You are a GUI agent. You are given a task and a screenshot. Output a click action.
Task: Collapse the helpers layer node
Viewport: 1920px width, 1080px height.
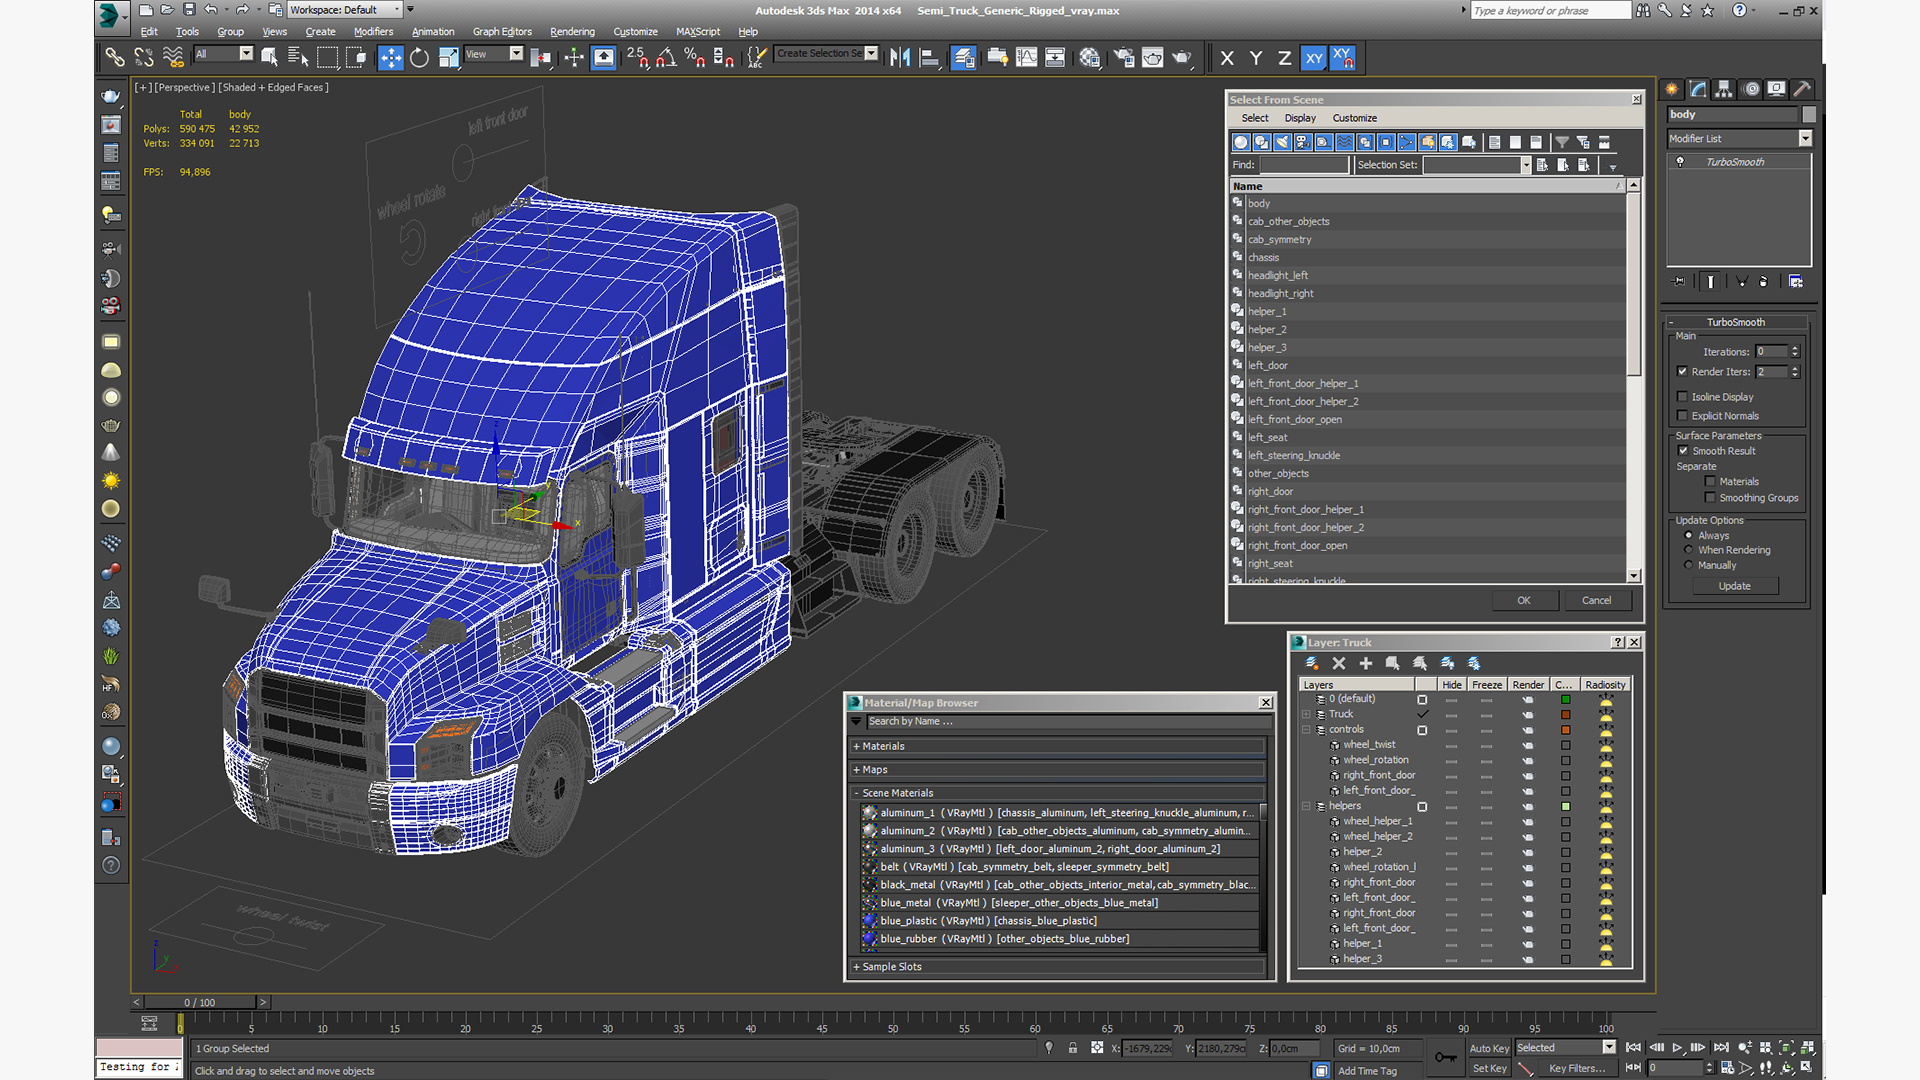coord(1306,806)
